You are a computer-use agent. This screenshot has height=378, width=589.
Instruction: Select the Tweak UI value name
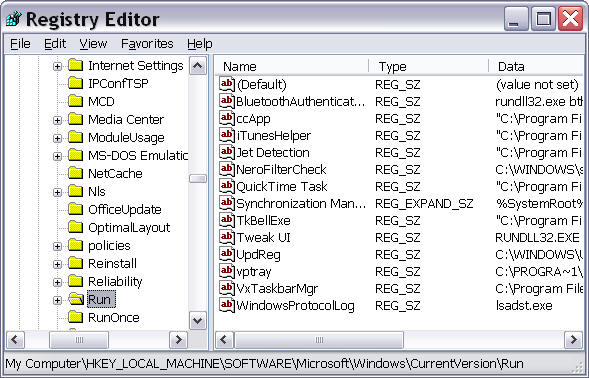264,237
